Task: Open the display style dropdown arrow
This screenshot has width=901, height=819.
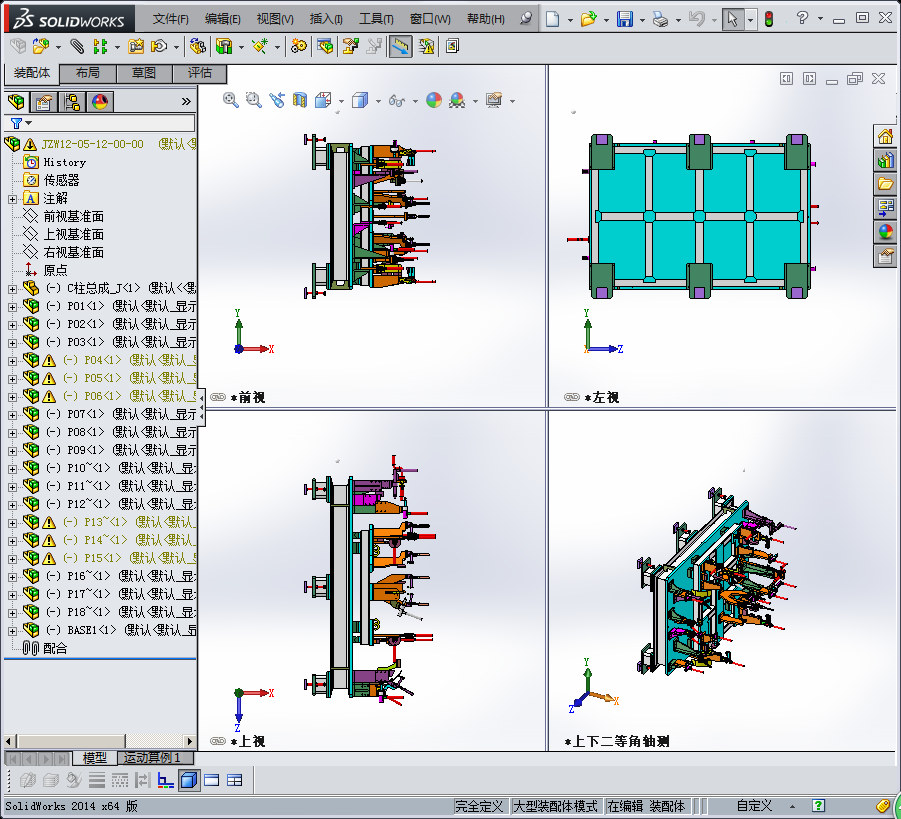Action: (377, 101)
